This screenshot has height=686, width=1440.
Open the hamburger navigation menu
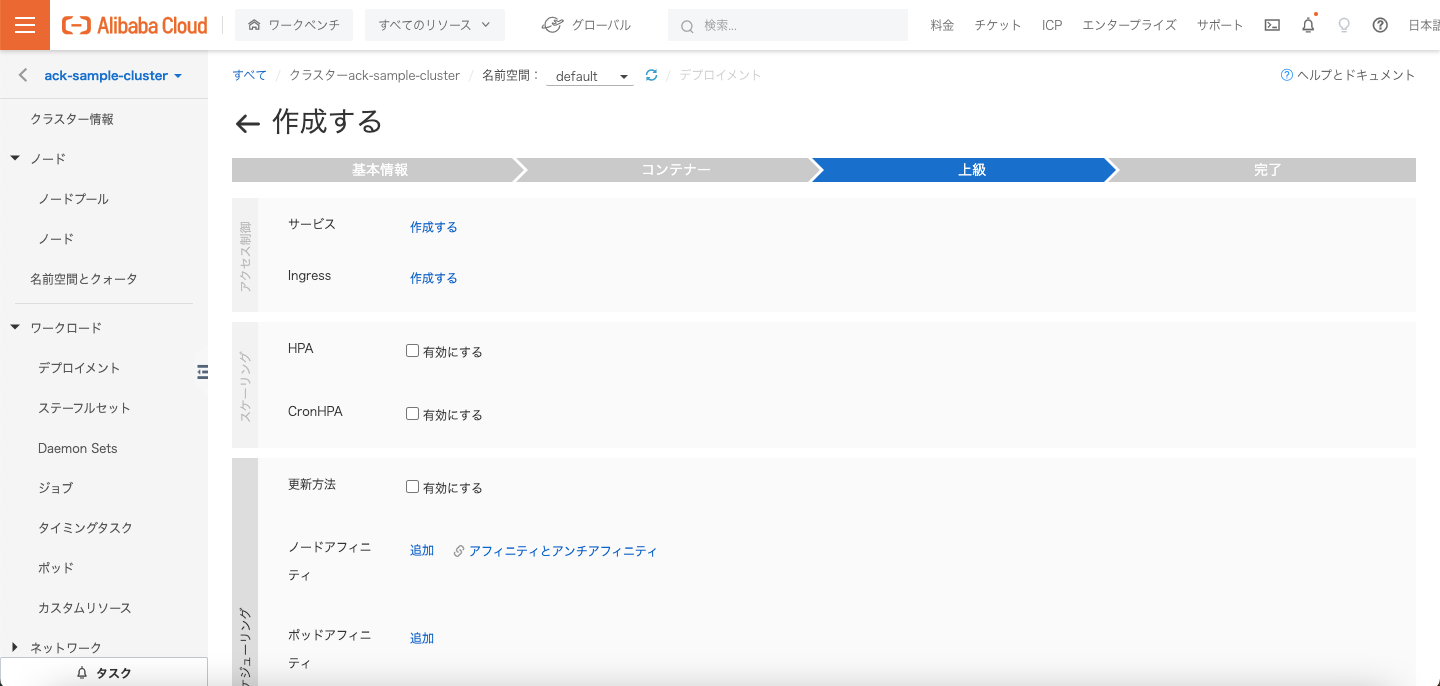(25, 25)
